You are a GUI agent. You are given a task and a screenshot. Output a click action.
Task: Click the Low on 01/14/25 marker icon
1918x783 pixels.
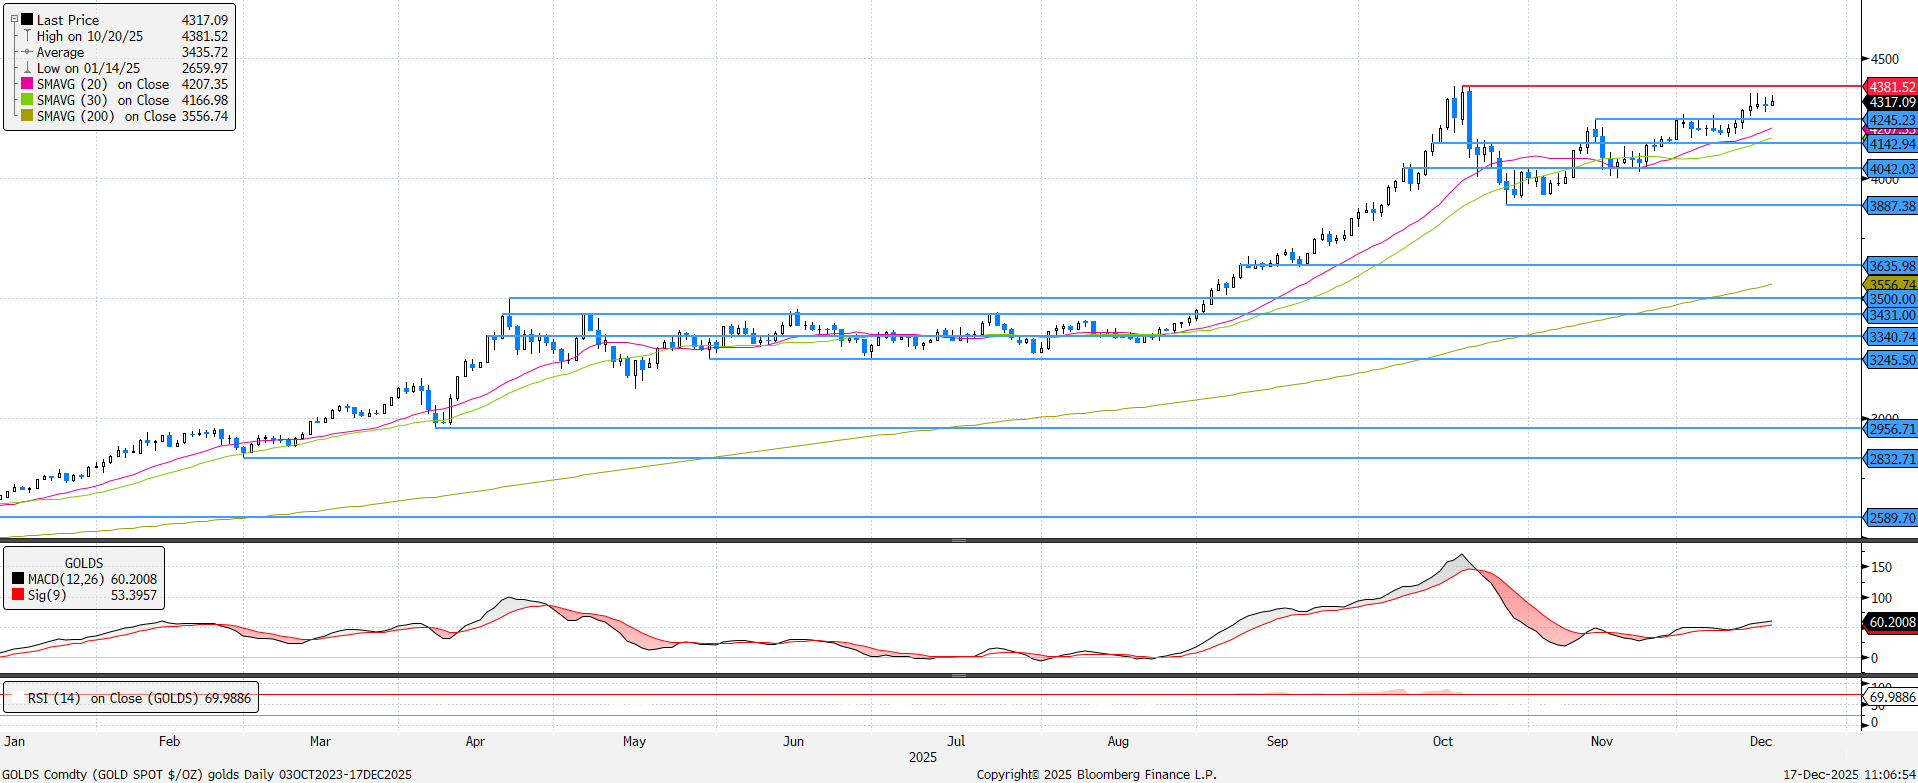27,68
